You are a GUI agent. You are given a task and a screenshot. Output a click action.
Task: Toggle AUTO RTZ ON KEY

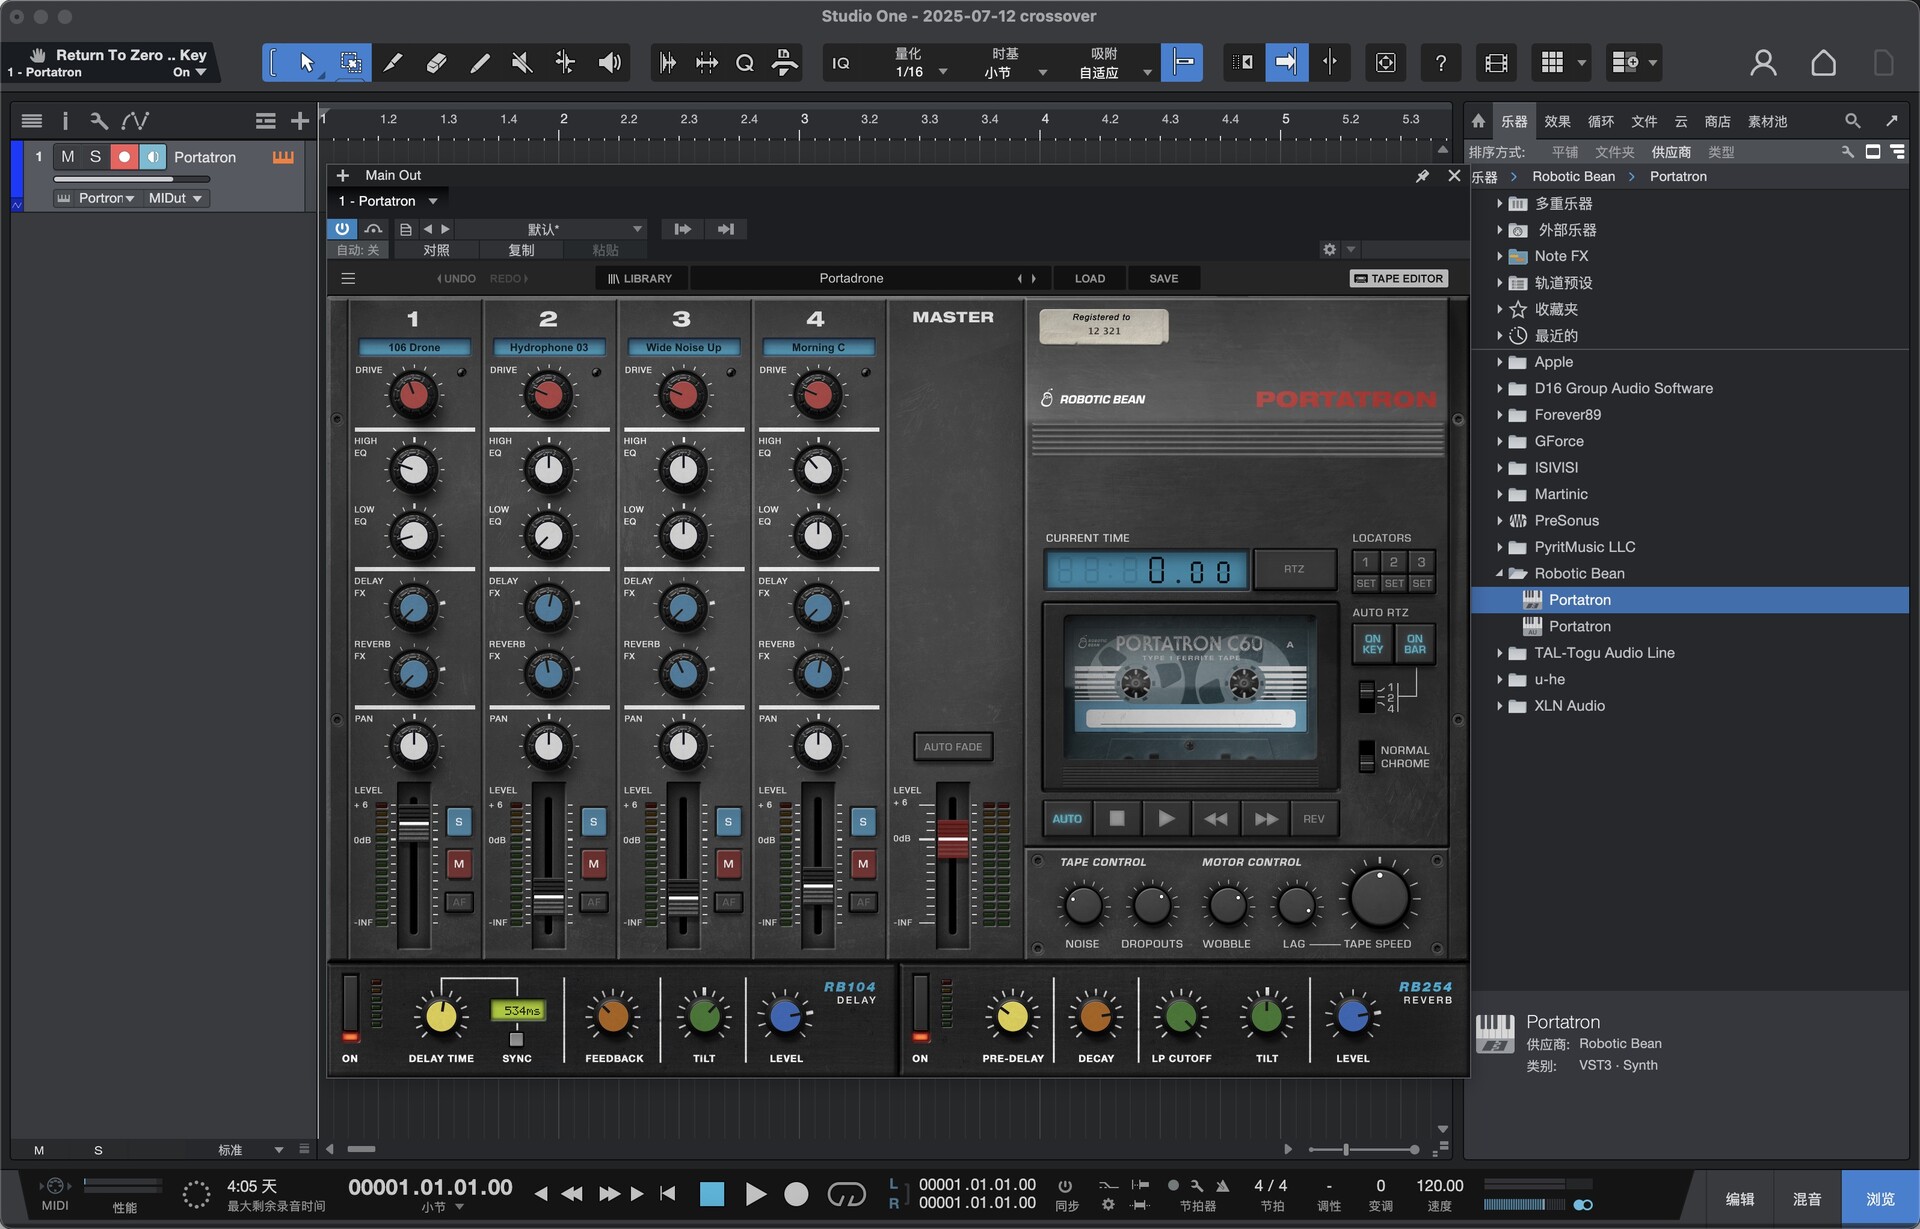coord(1372,644)
